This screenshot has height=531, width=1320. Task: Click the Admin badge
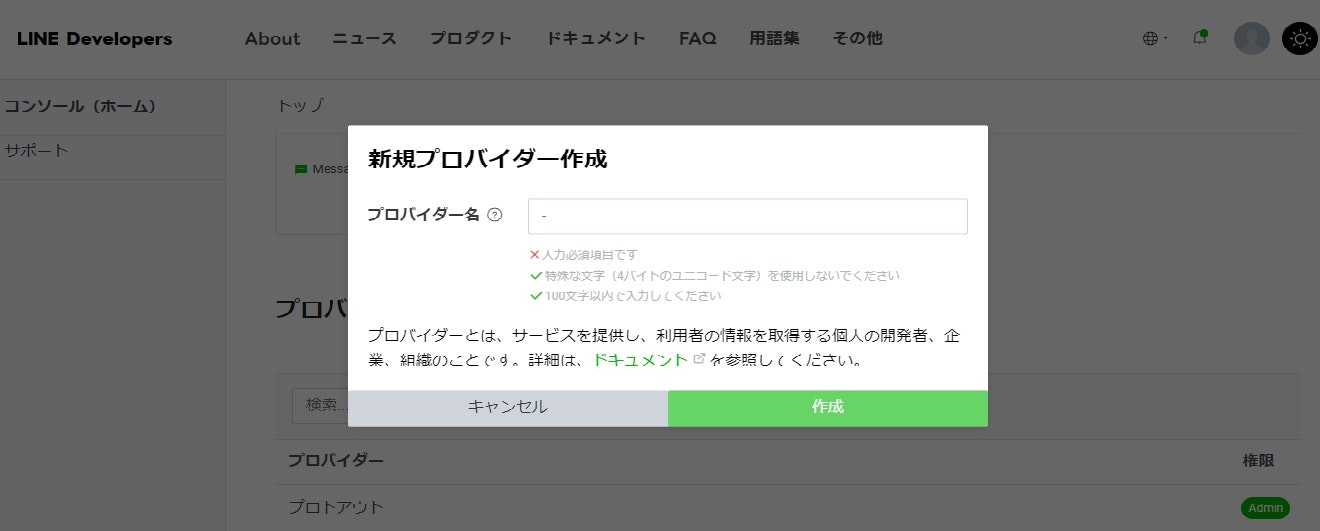click(1265, 508)
